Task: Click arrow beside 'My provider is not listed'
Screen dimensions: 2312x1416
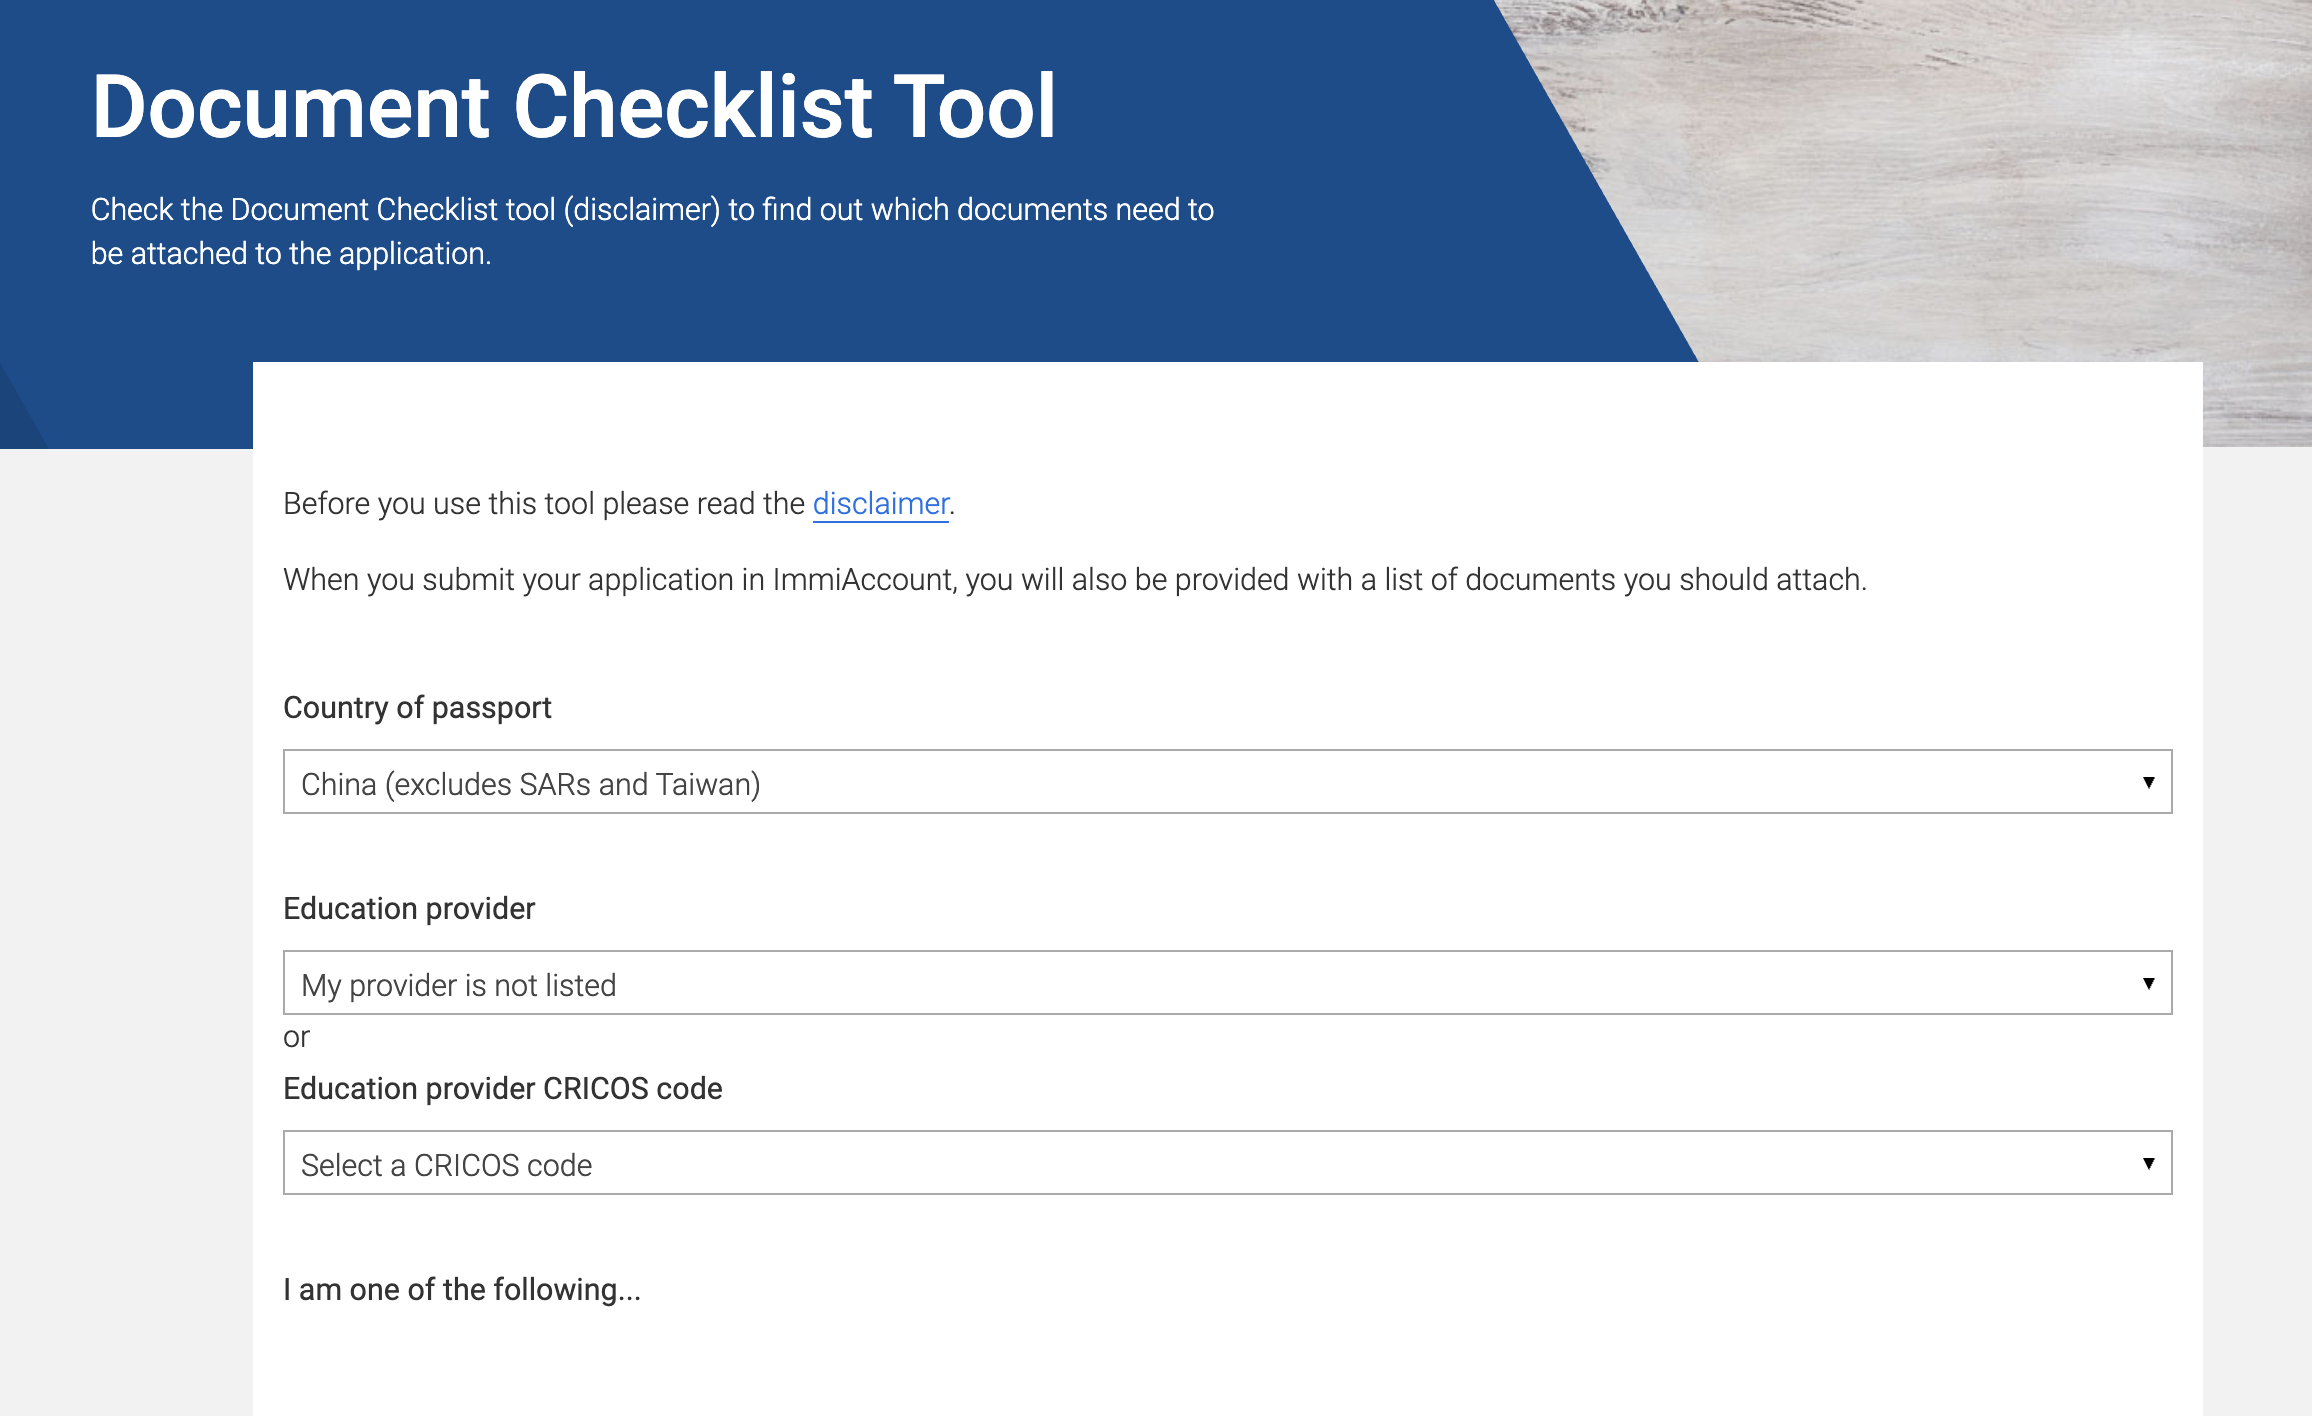Action: (2147, 983)
